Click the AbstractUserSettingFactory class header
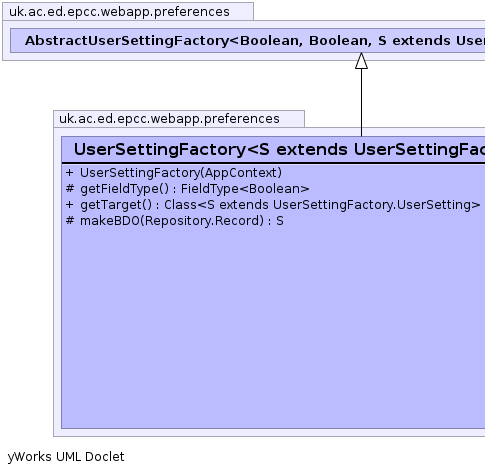 248,41
